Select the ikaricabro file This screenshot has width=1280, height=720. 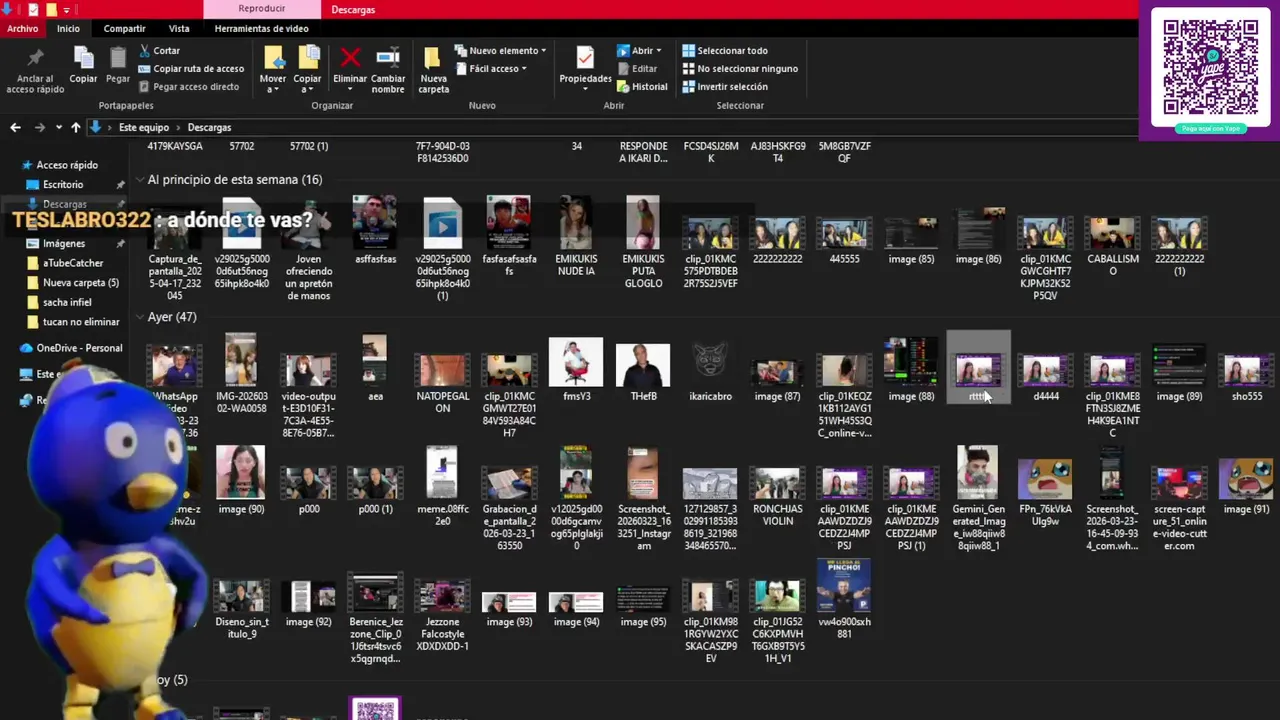[710, 370]
